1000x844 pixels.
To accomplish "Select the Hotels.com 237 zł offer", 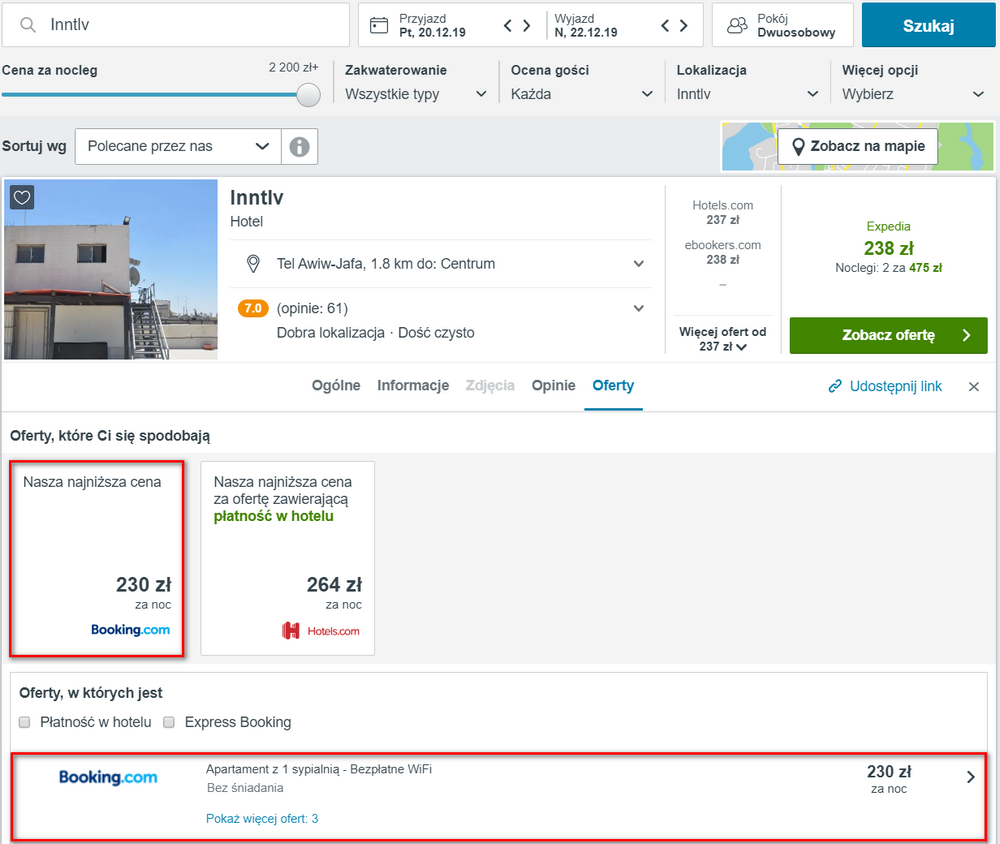I will point(723,212).
